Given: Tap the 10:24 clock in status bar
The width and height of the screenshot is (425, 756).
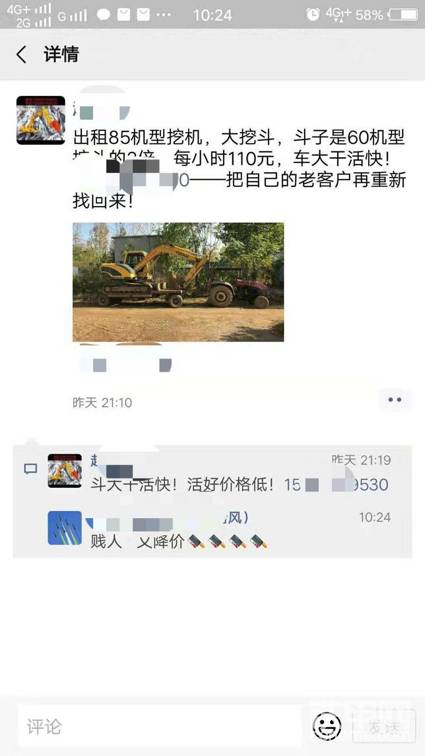Looking at the screenshot, I should (x=212, y=15).
